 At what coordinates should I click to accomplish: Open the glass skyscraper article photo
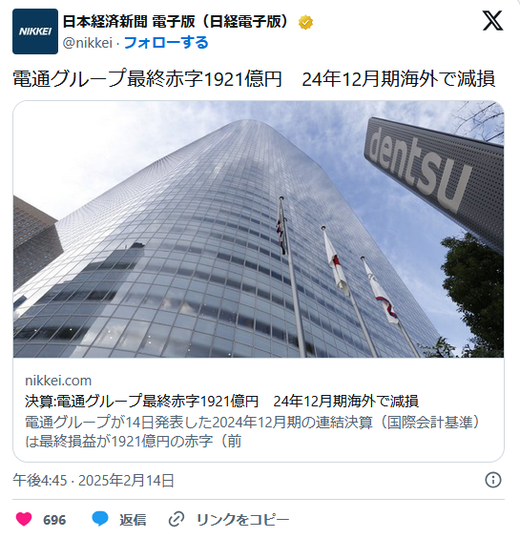259,229
